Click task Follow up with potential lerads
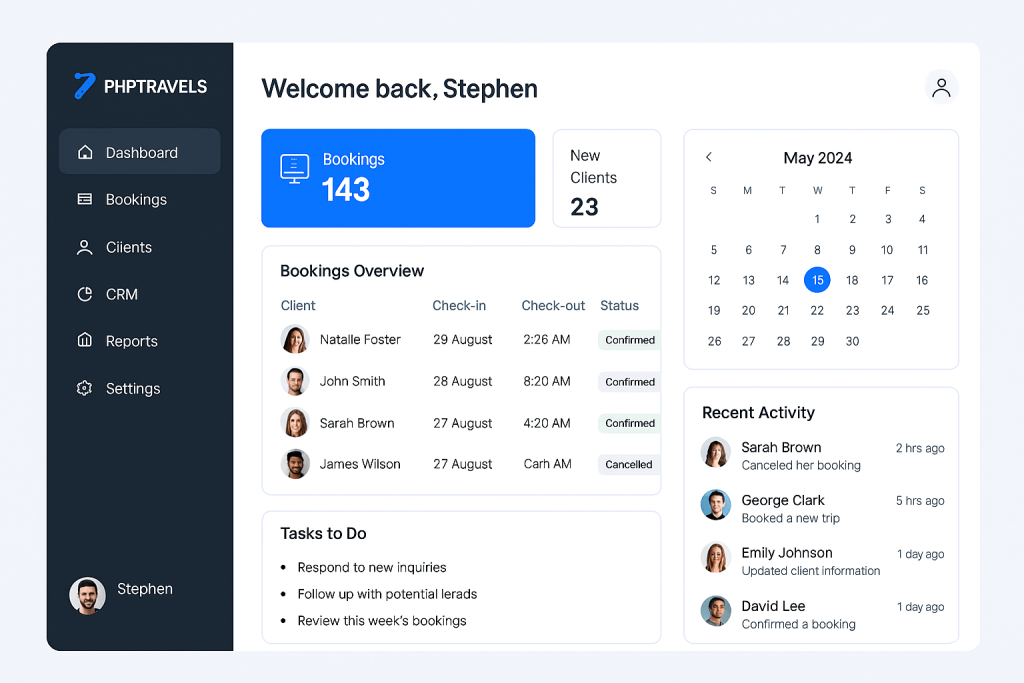The width and height of the screenshot is (1024, 683). [387, 594]
